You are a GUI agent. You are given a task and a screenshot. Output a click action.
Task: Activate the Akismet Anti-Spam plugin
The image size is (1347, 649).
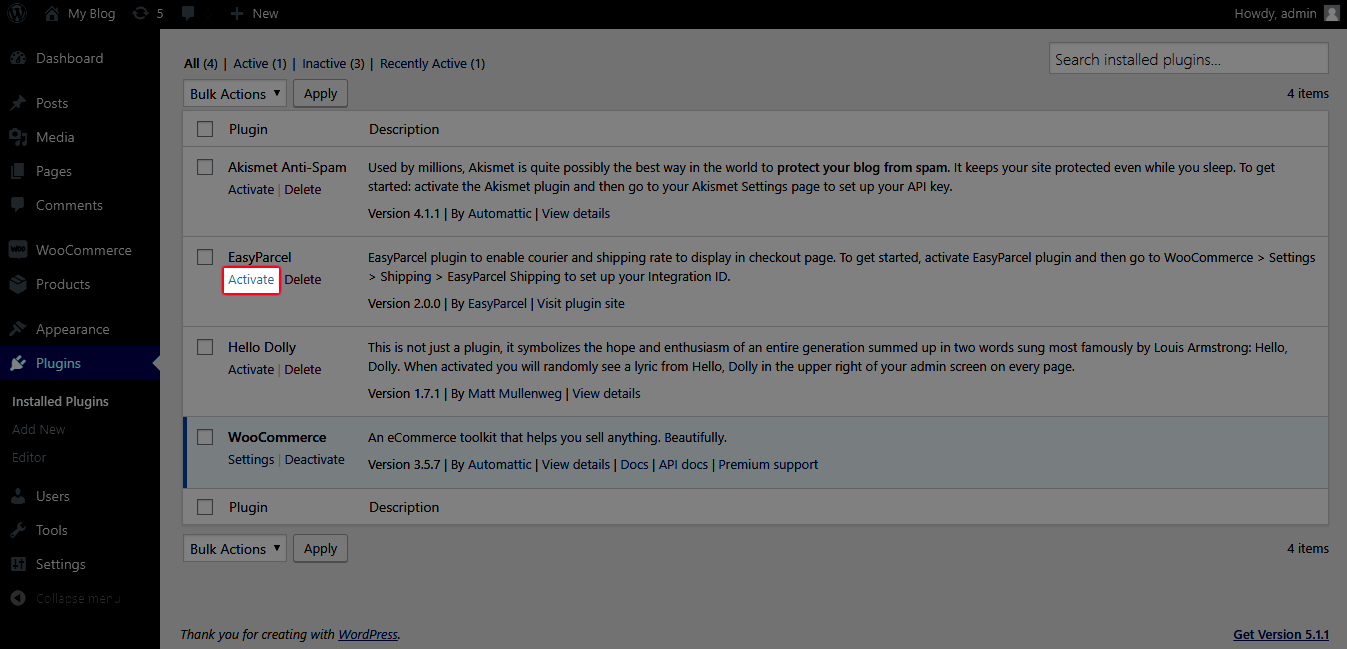pos(251,189)
